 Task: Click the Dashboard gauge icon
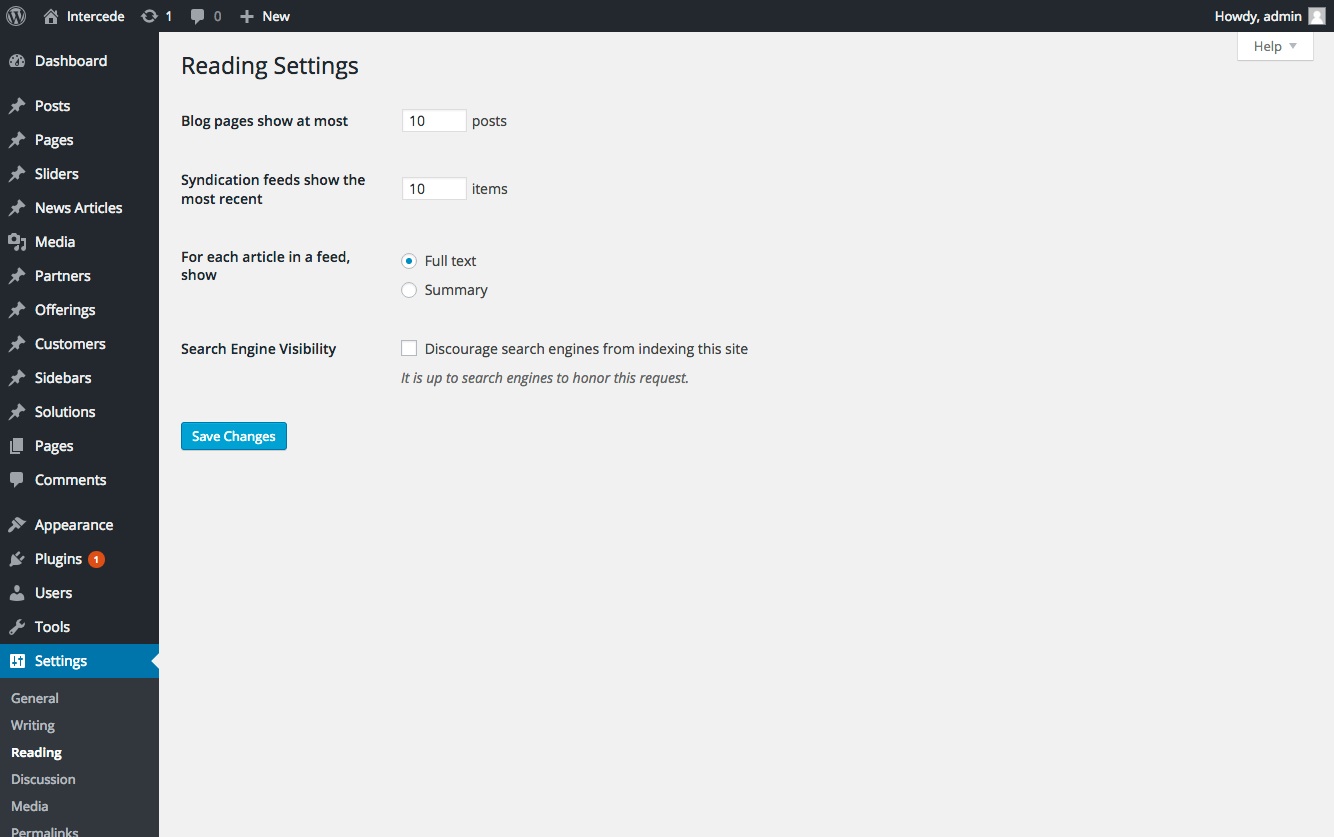[x=17, y=61]
